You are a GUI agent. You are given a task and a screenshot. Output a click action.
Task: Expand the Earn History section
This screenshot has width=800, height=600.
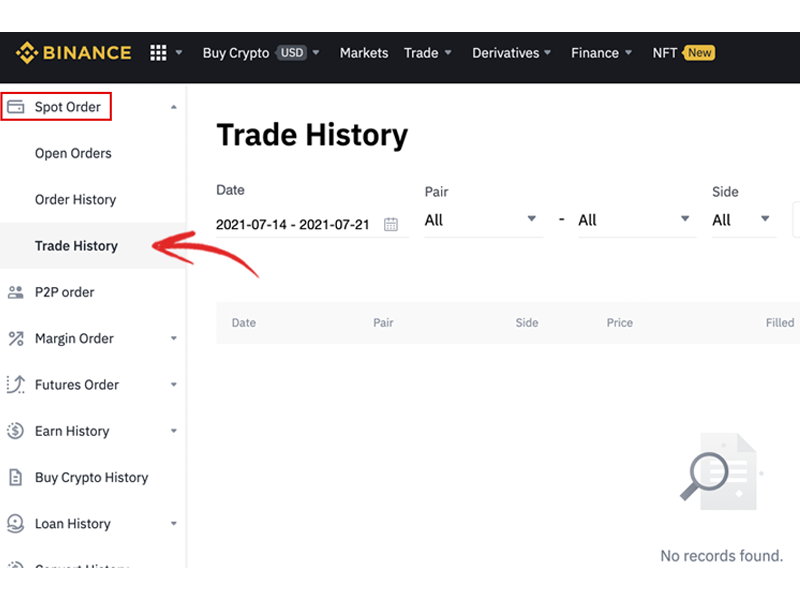point(173,431)
